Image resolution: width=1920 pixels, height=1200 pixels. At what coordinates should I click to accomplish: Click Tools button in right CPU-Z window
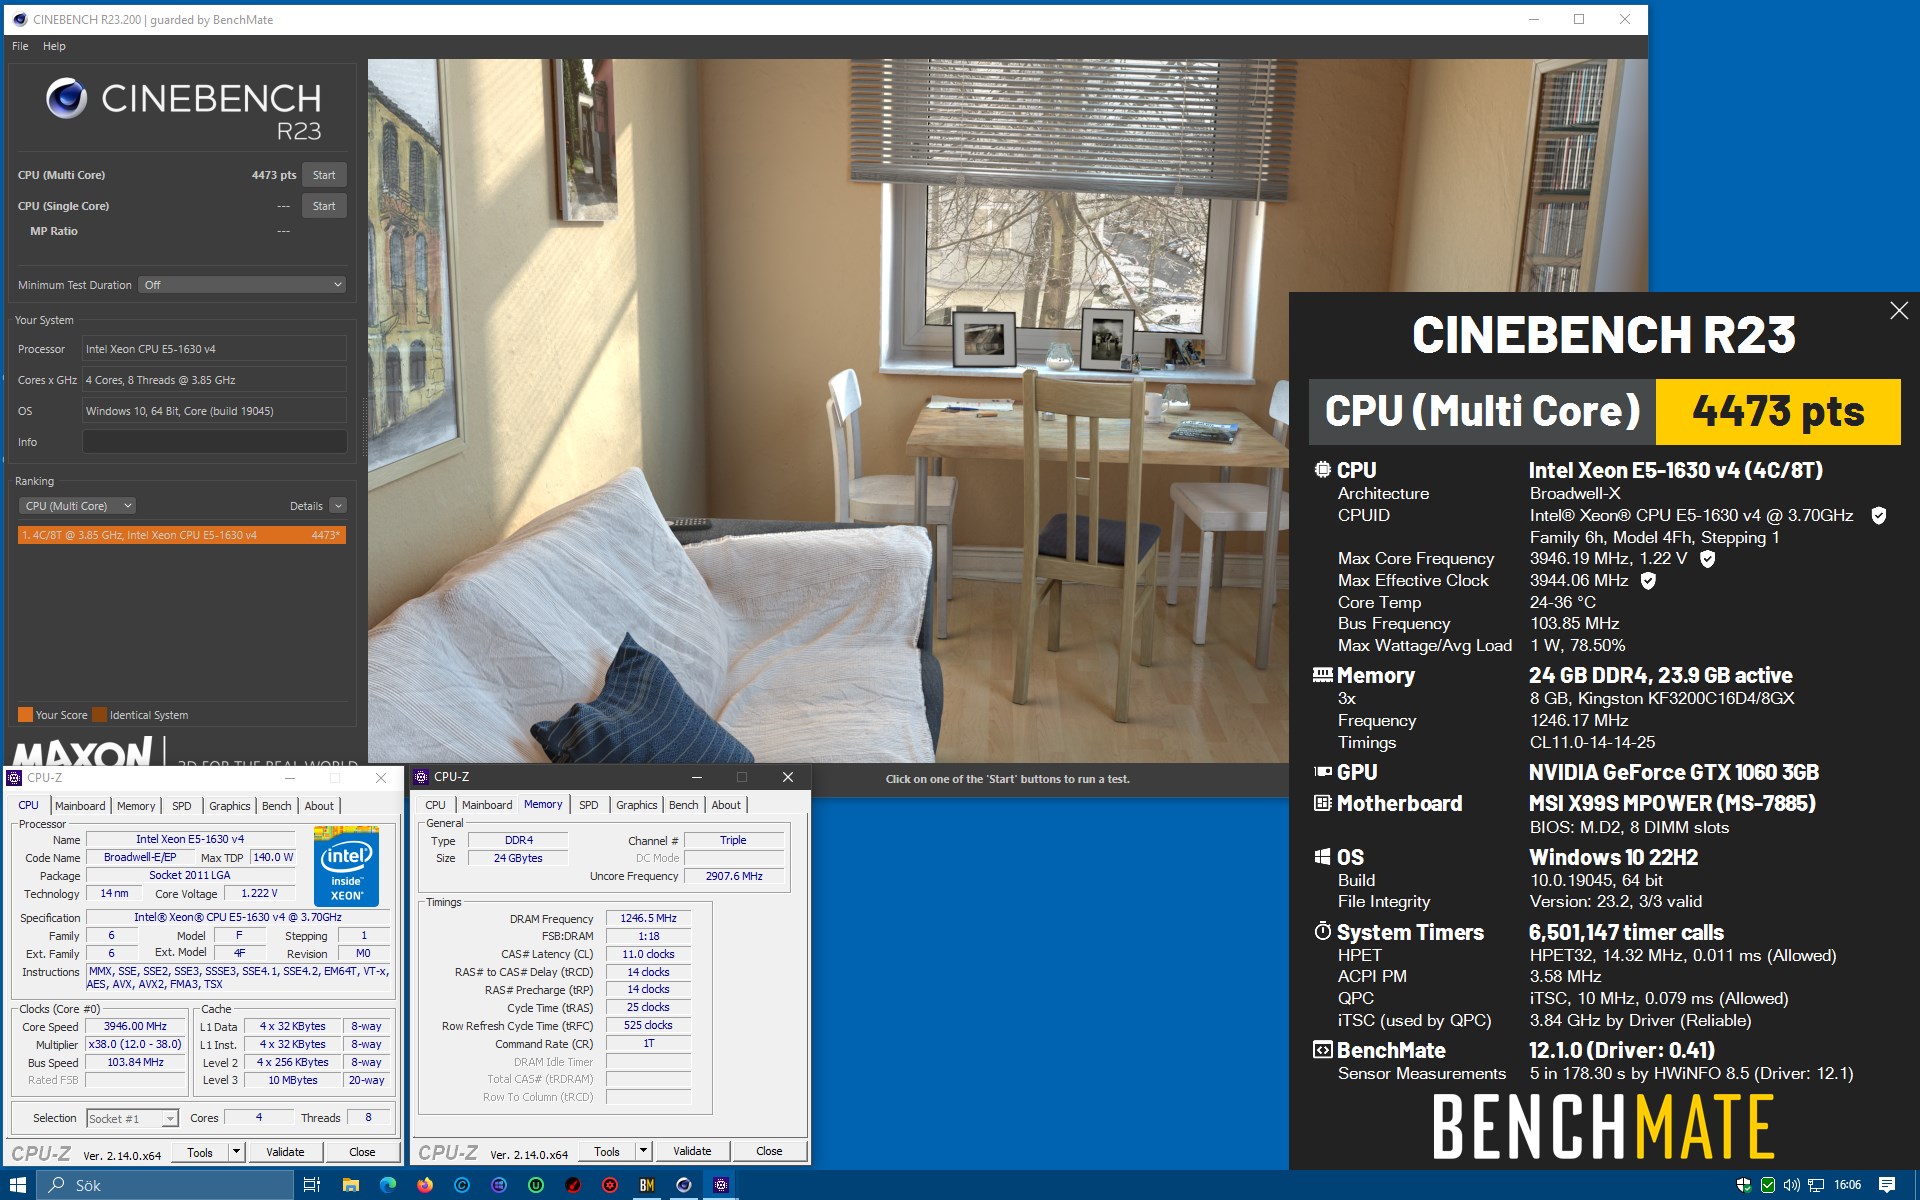pyautogui.click(x=607, y=1151)
